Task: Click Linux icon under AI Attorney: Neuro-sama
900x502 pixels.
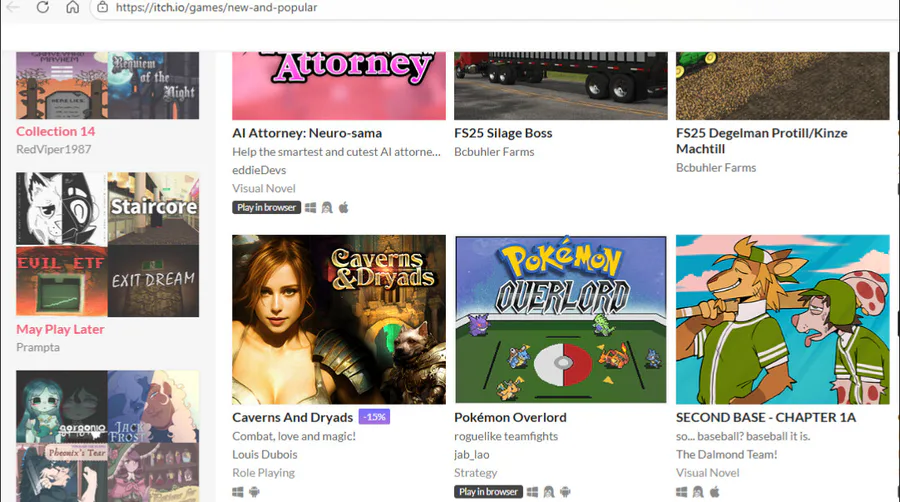Action: [x=327, y=208]
